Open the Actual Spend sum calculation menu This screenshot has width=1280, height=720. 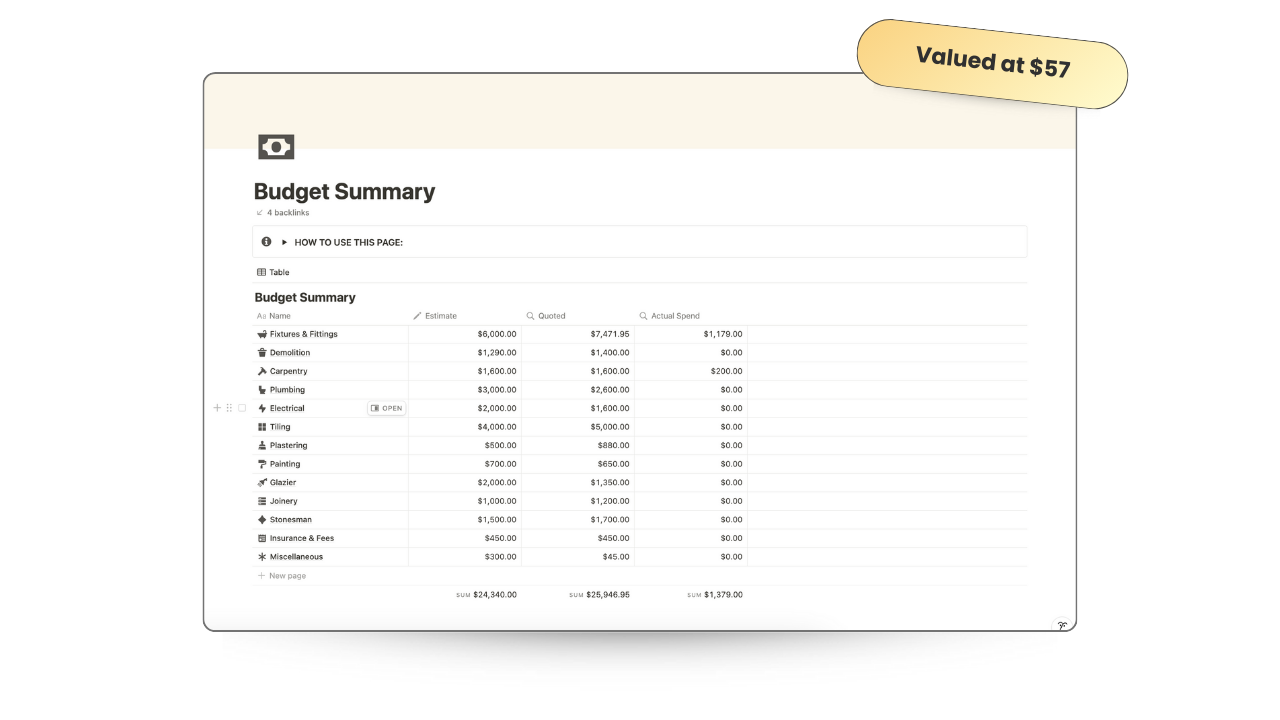(x=714, y=595)
